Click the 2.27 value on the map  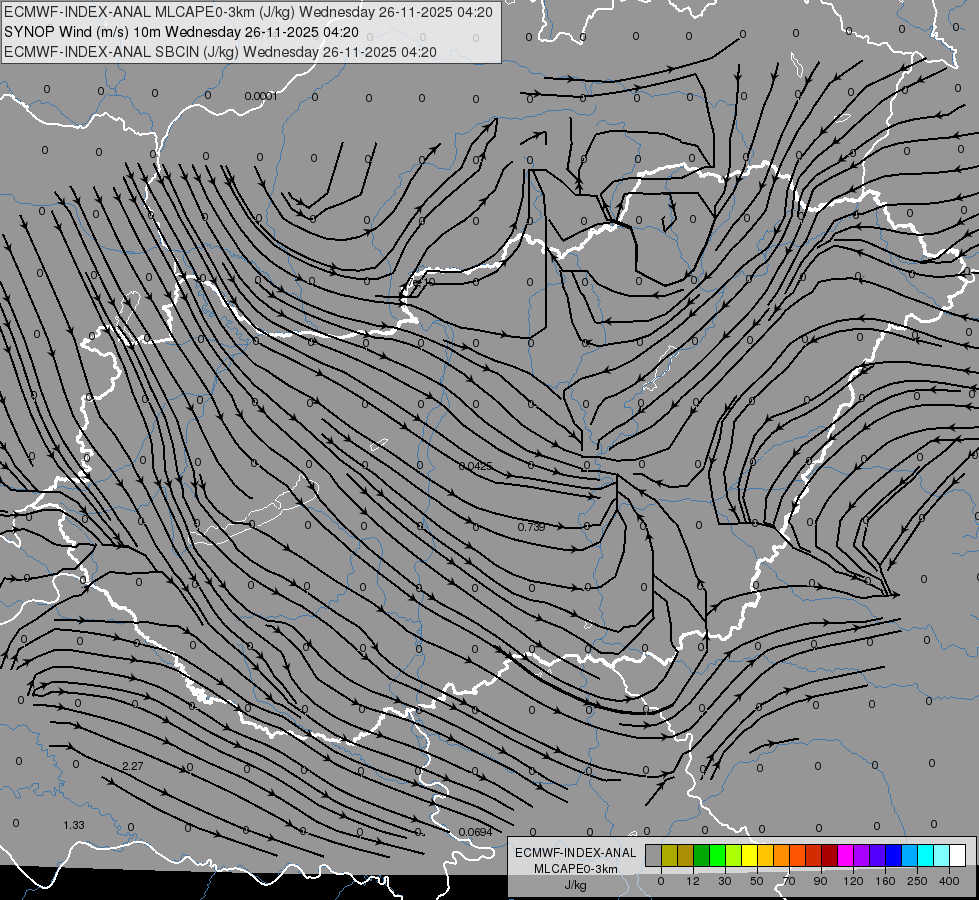point(132,766)
